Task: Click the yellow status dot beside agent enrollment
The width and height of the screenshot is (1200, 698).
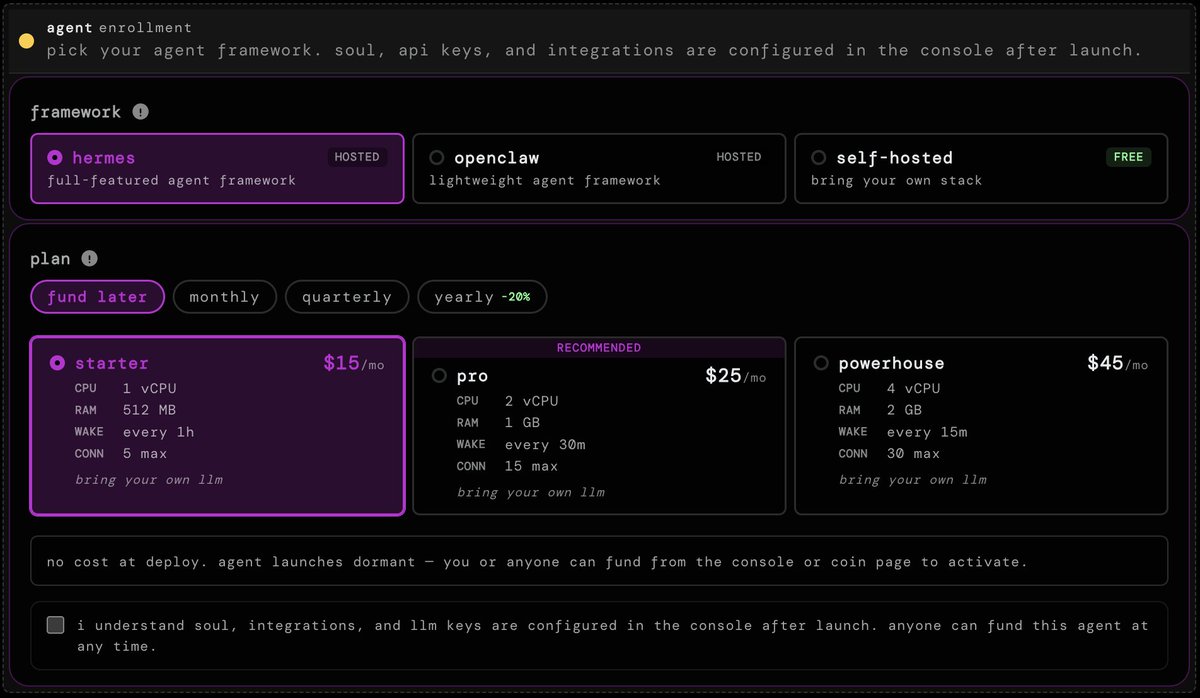Action: tap(27, 40)
